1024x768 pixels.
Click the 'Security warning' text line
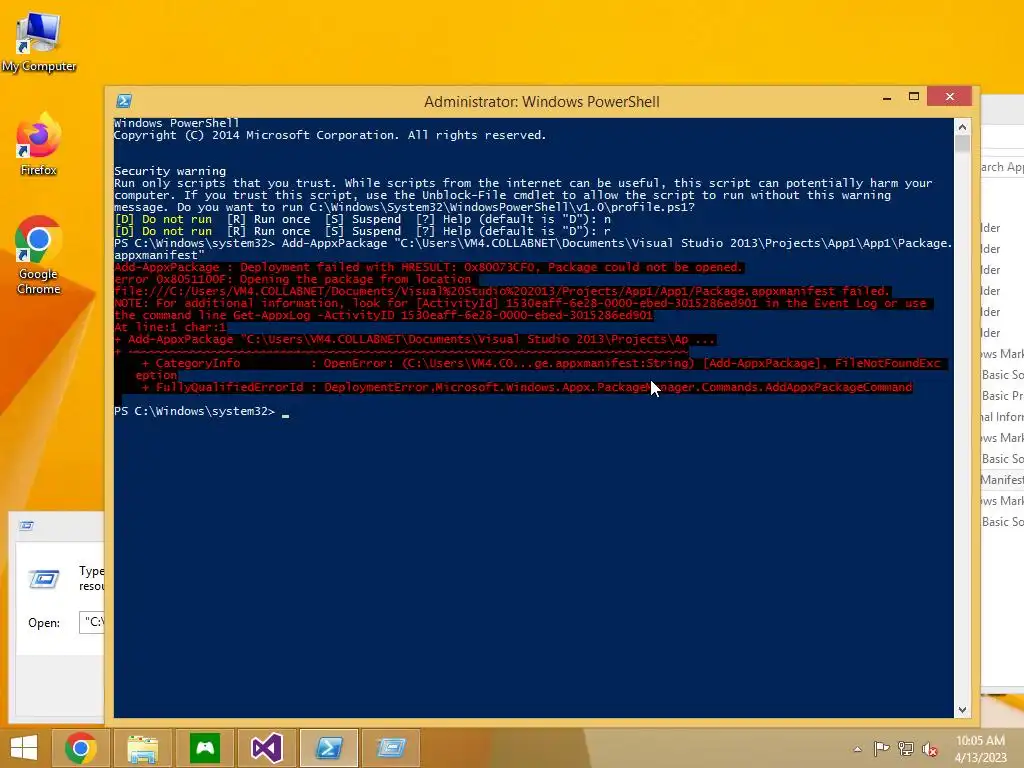170,171
